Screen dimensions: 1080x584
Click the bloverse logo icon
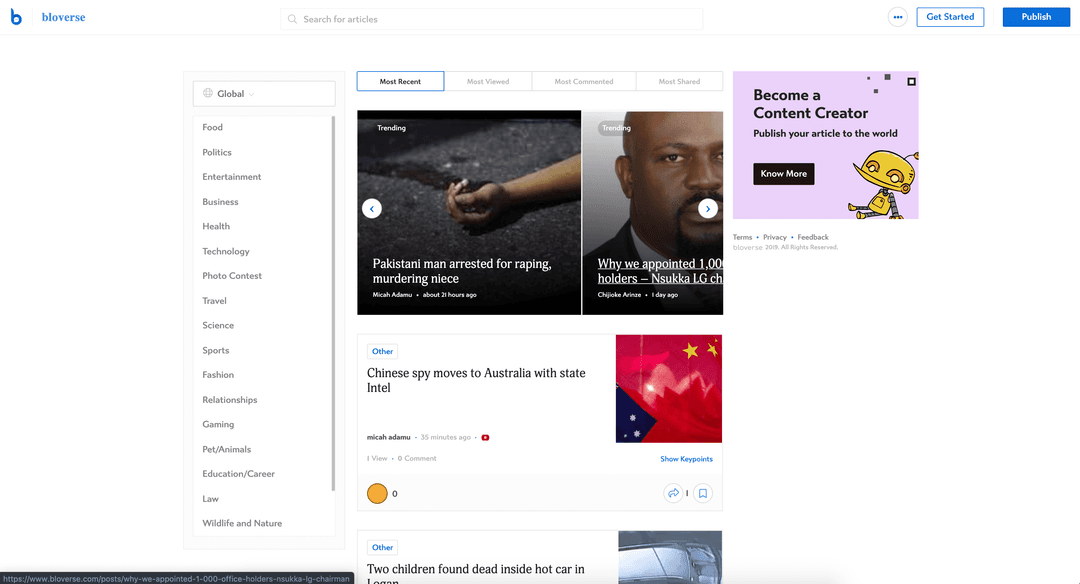pyautogui.click(x=15, y=17)
